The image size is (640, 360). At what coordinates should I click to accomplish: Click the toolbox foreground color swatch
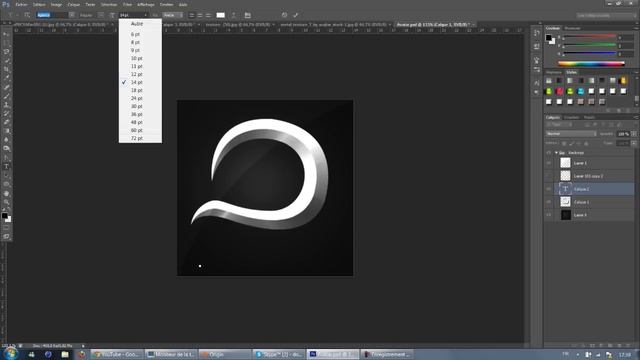4,216
